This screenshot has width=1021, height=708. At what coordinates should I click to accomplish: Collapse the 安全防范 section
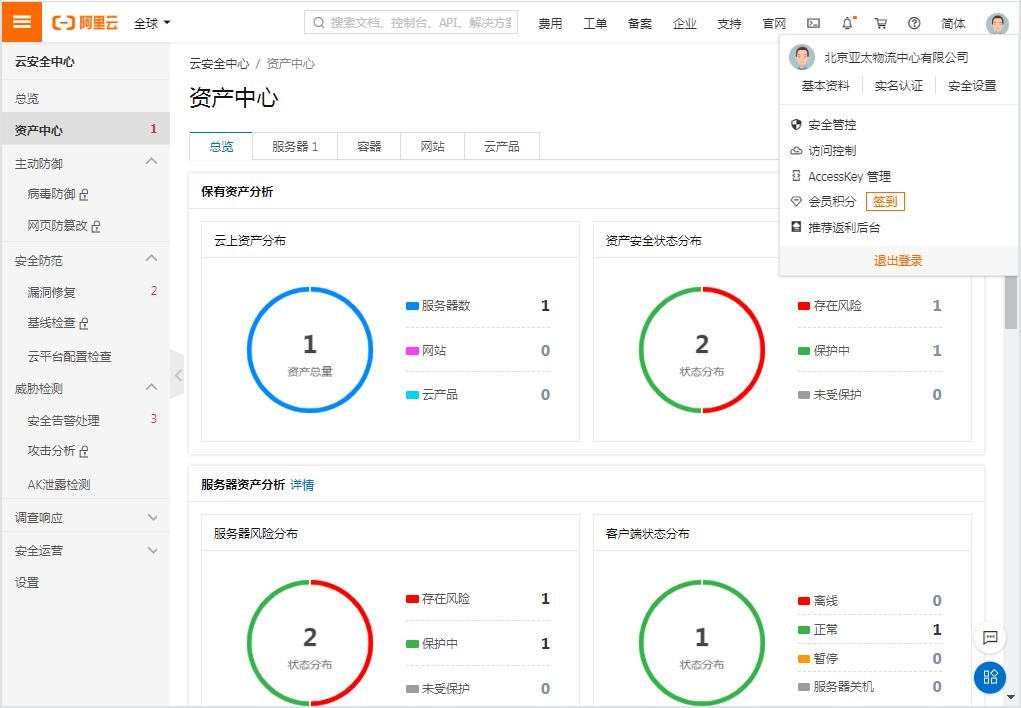pos(151,259)
